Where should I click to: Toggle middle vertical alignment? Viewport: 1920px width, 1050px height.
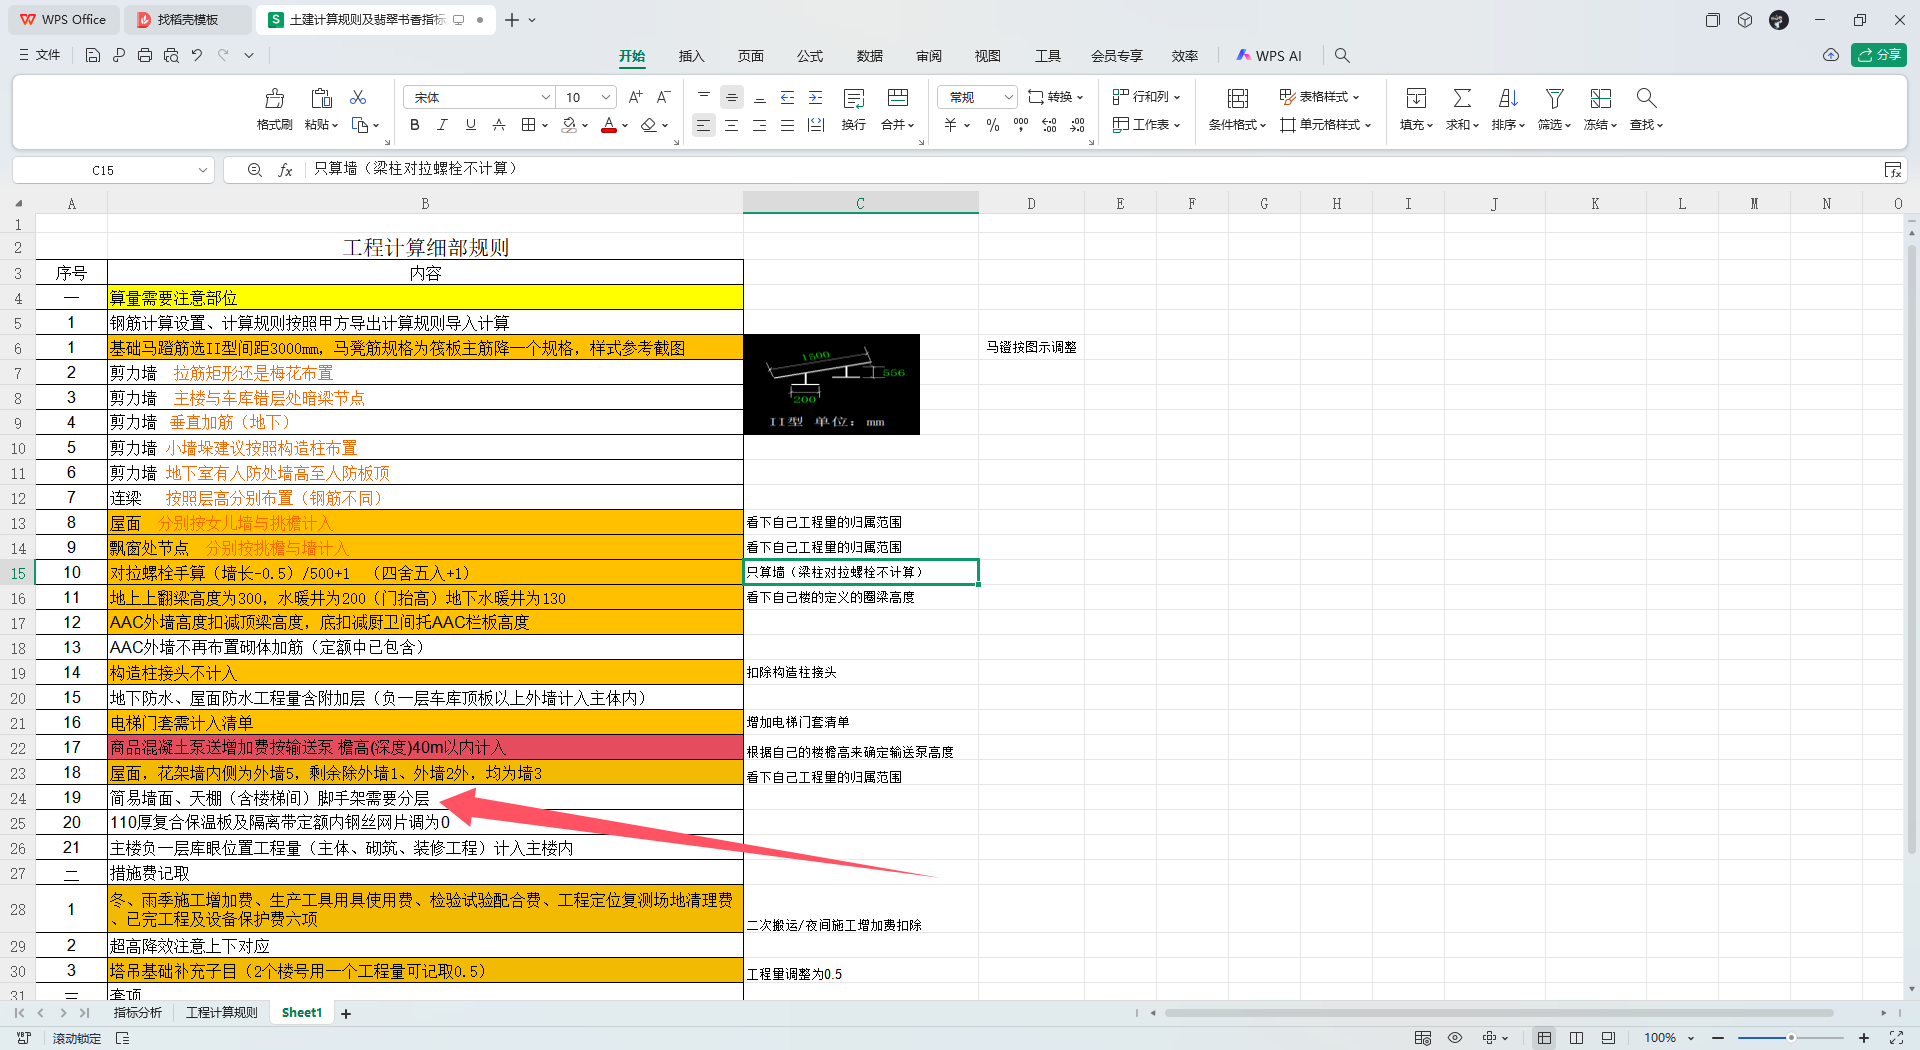[x=732, y=97]
